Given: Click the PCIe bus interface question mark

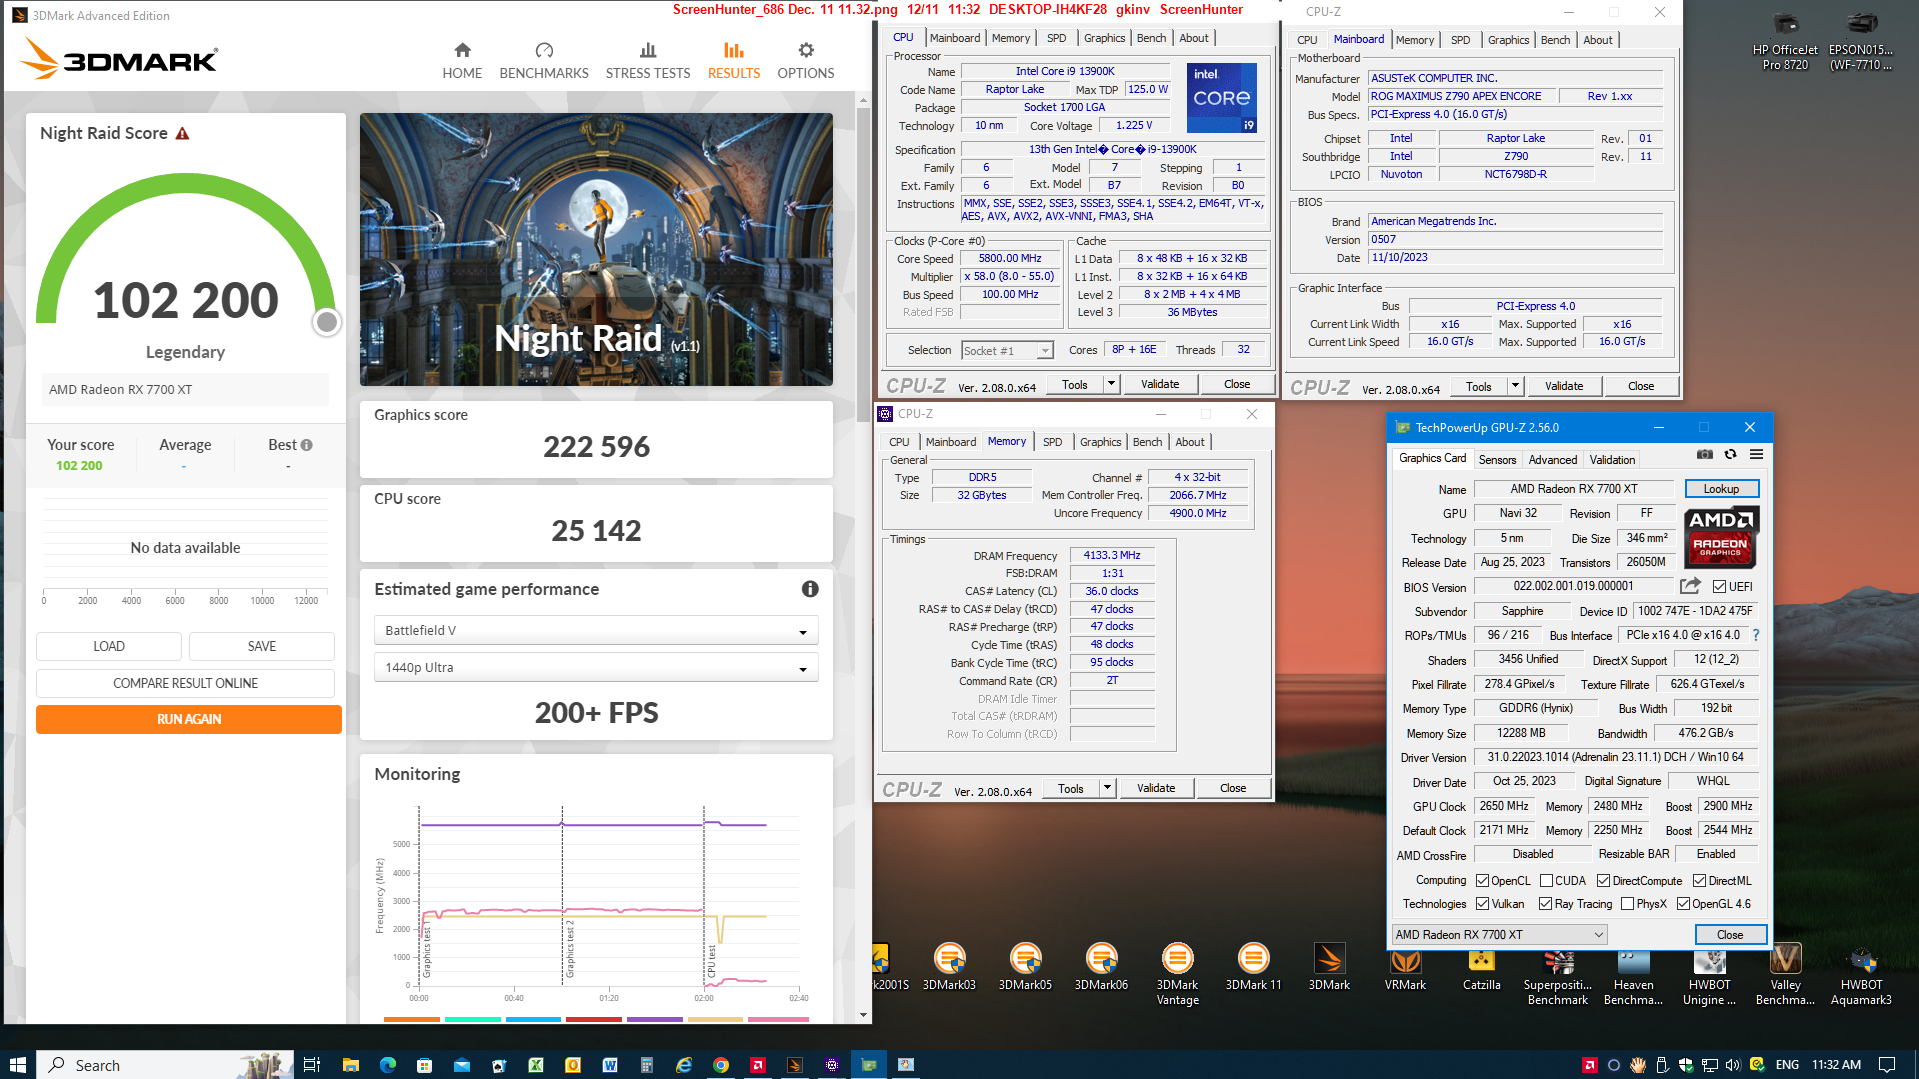Looking at the screenshot, I should tap(1755, 635).
